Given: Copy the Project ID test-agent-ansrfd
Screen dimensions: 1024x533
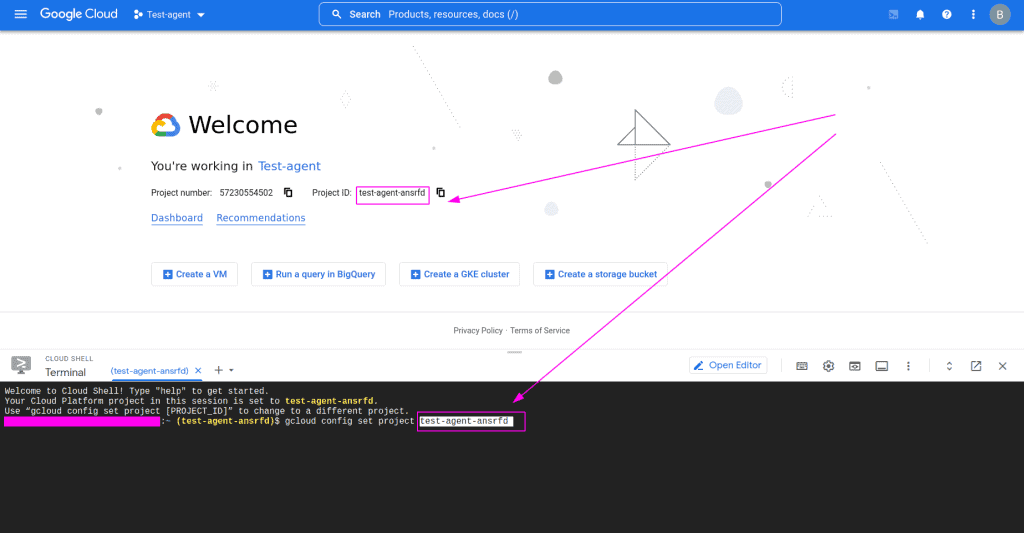Looking at the screenshot, I should coord(441,192).
